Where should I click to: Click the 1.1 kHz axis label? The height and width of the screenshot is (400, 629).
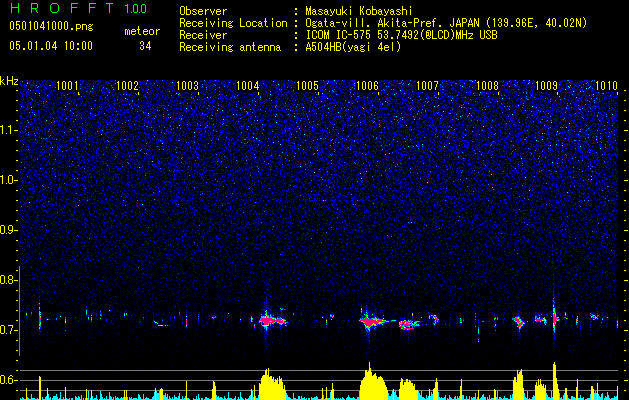click(x=8, y=130)
